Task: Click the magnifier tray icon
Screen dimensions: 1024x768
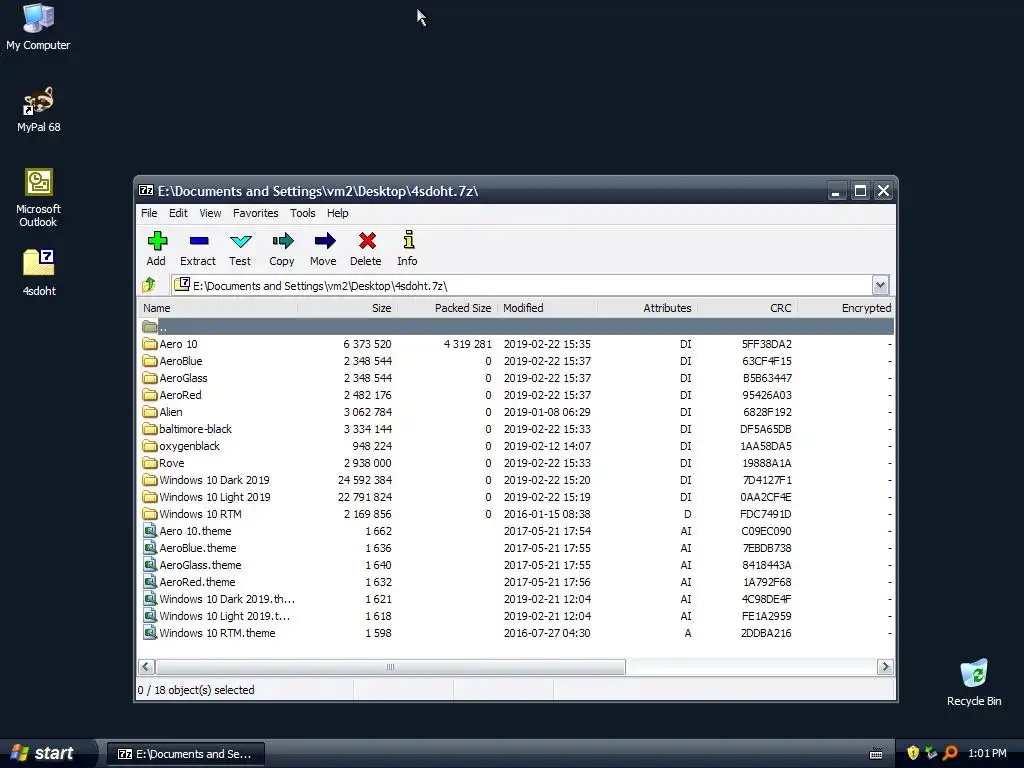Action: click(x=950, y=753)
